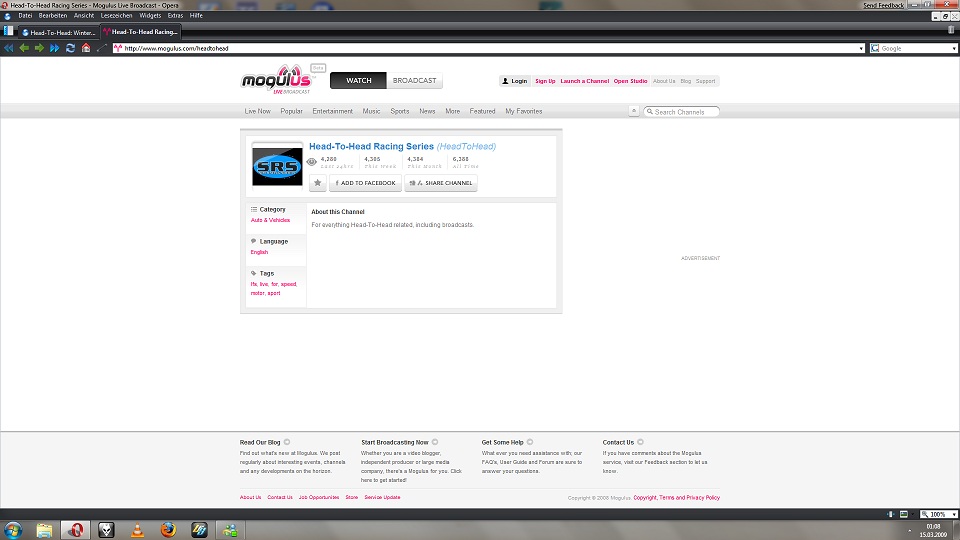Open Windows Explorer from taskbar
The height and width of the screenshot is (540, 960).
pos(44,530)
